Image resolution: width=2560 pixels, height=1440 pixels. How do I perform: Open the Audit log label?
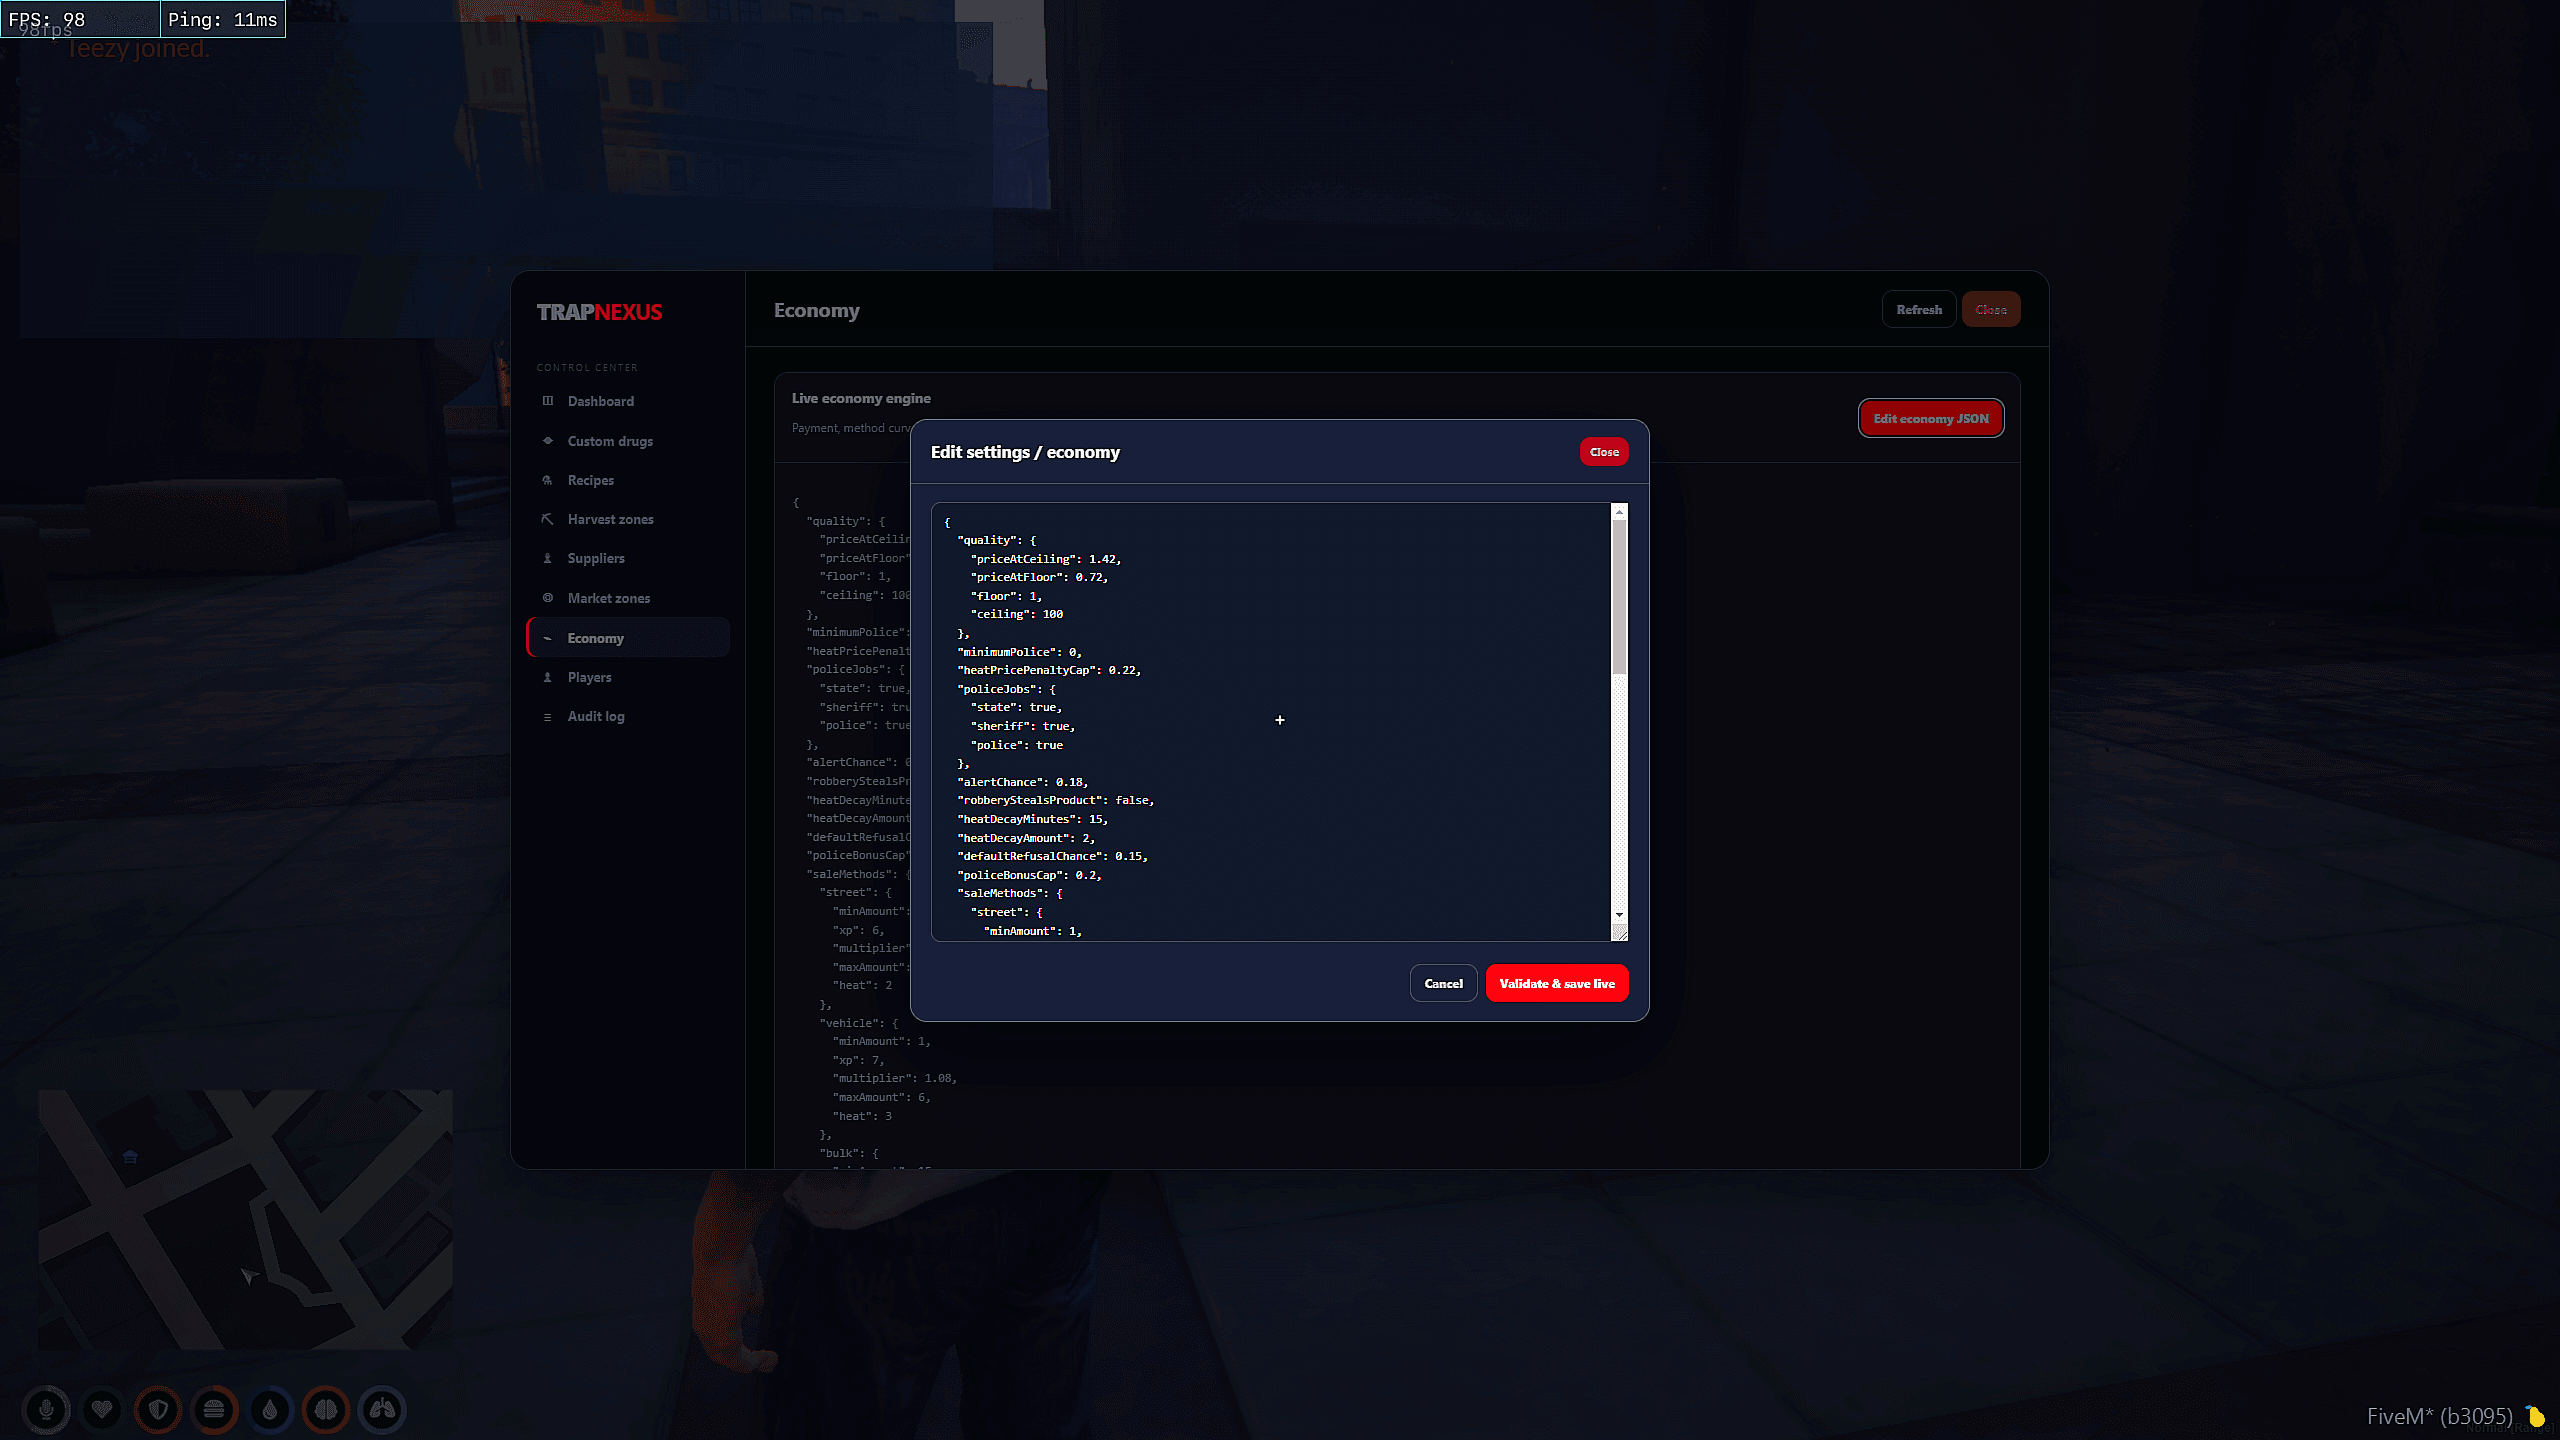pyautogui.click(x=596, y=716)
